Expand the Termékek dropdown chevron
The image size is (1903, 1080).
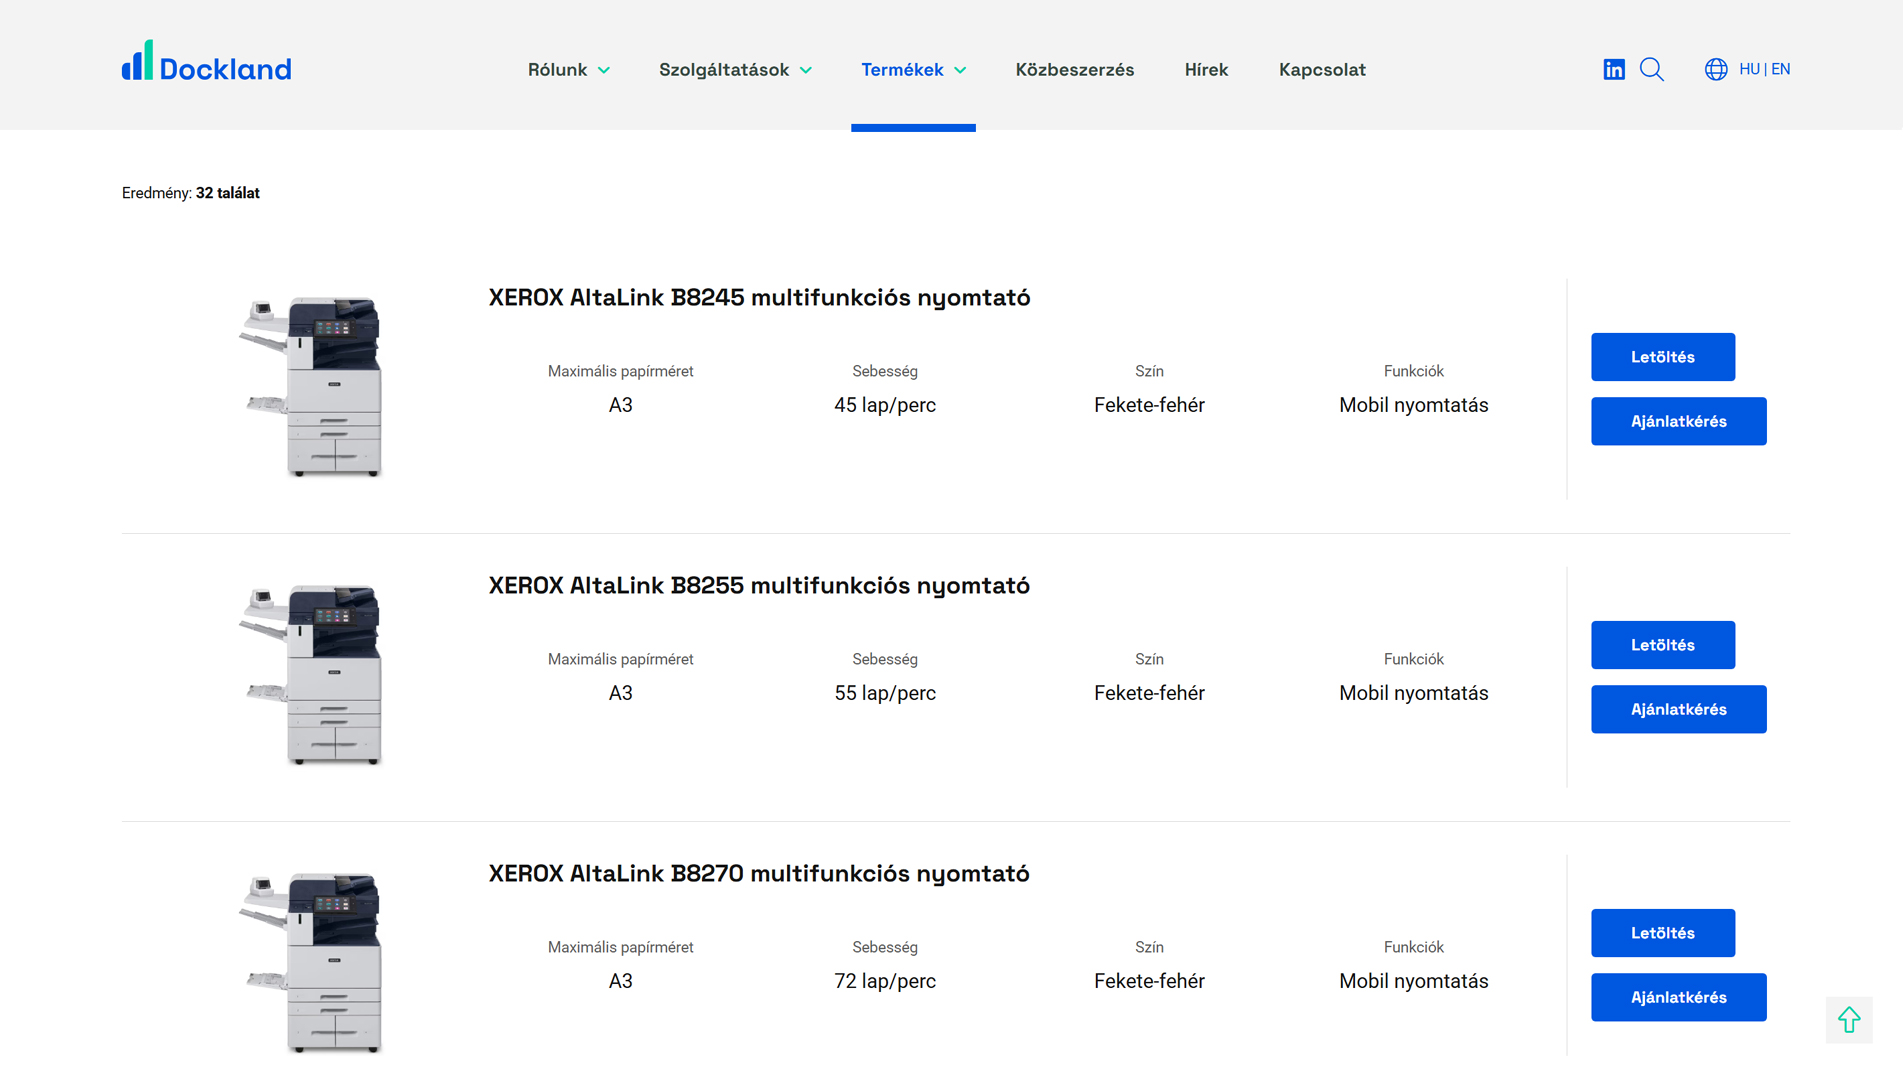point(960,70)
